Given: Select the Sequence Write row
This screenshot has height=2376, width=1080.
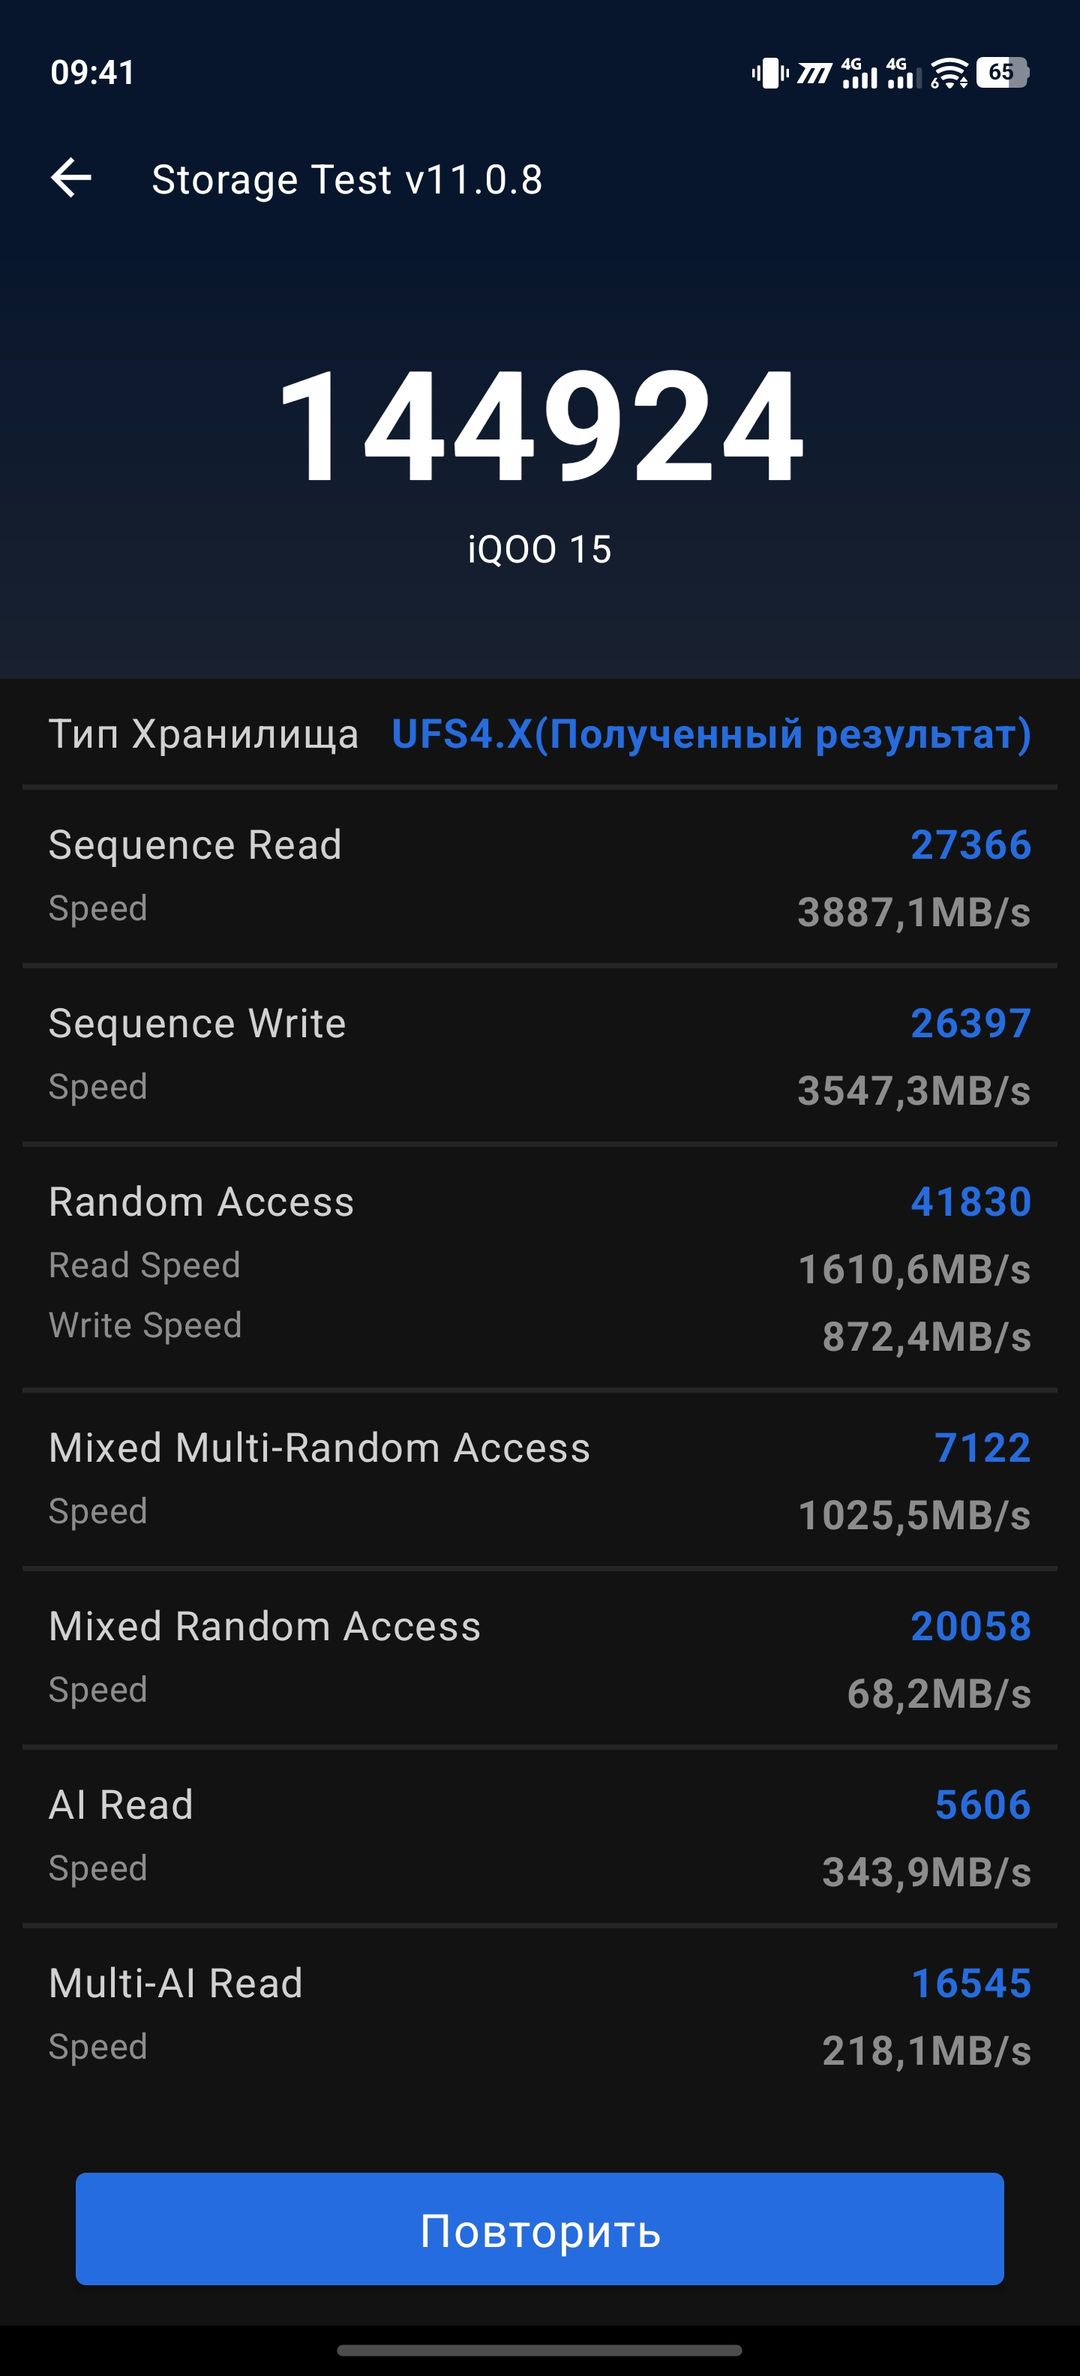Looking at the screenshot, I should tap(540, 1055).
